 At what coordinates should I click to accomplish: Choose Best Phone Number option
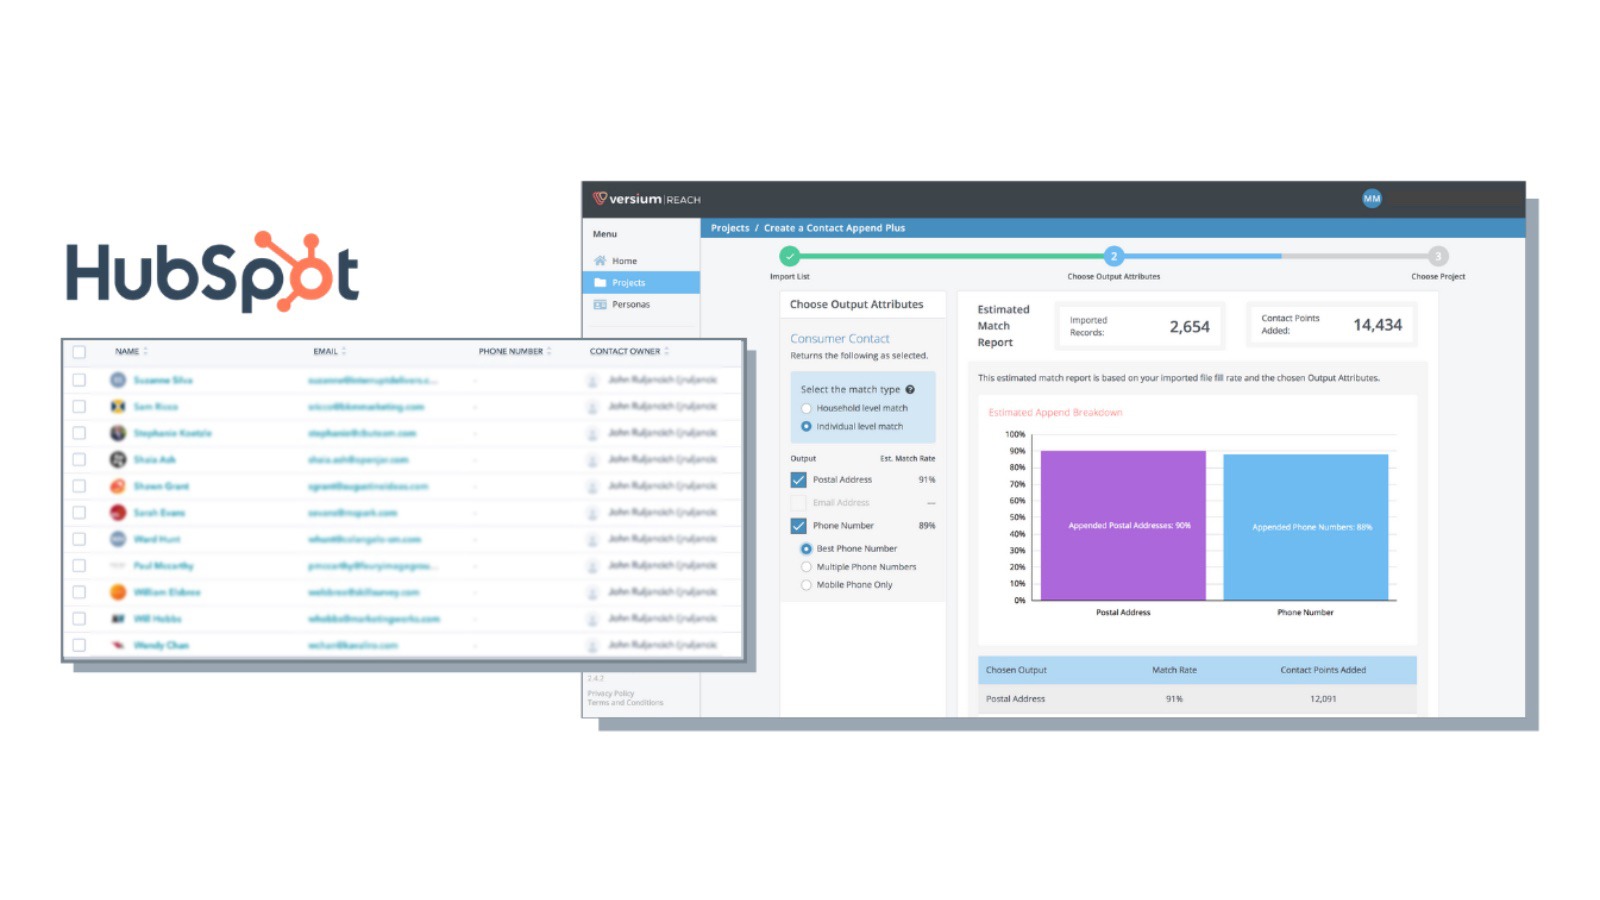coord(806,549)
